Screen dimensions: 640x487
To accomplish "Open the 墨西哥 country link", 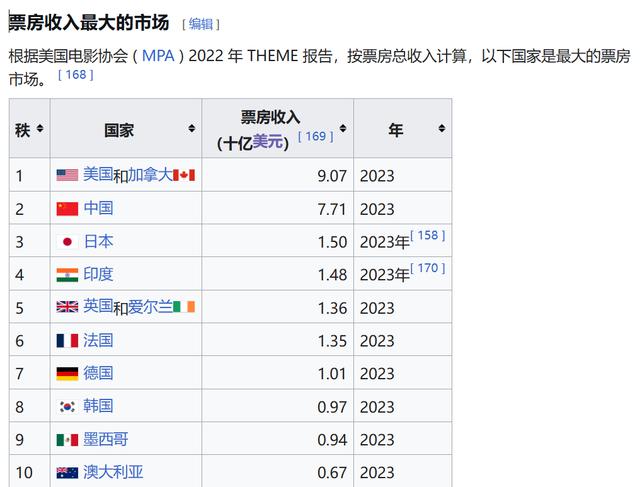I will tap(106, 439).
